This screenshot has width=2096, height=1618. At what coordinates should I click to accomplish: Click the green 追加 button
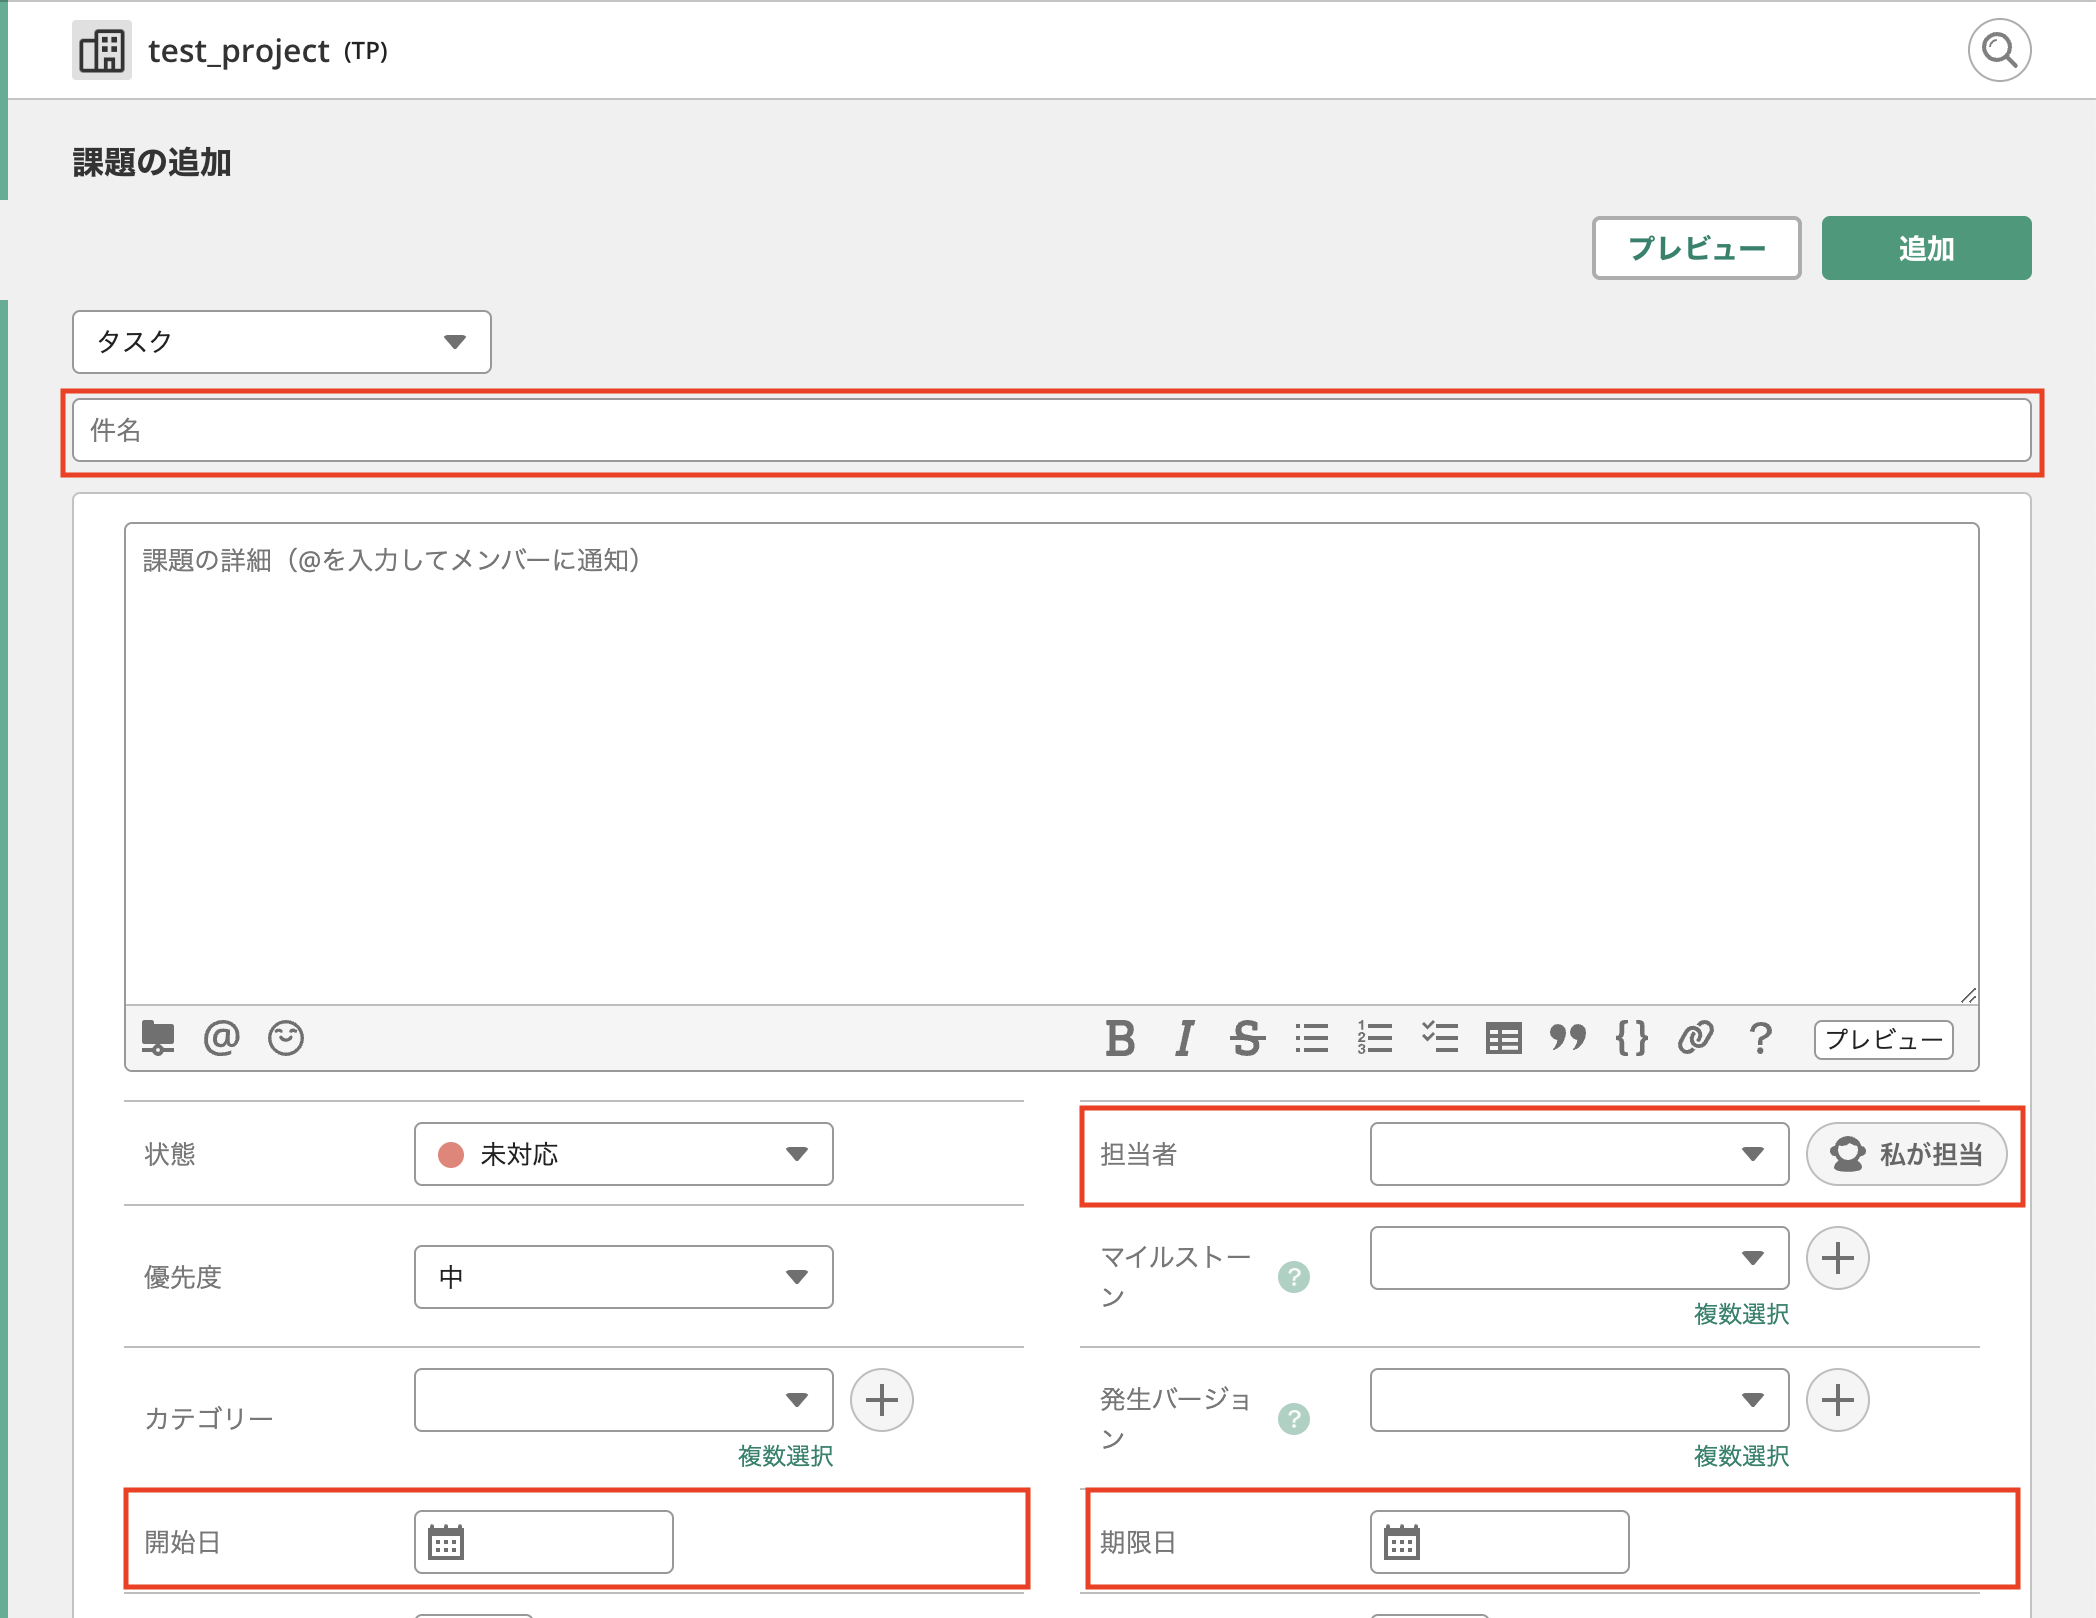point(1925,248)
